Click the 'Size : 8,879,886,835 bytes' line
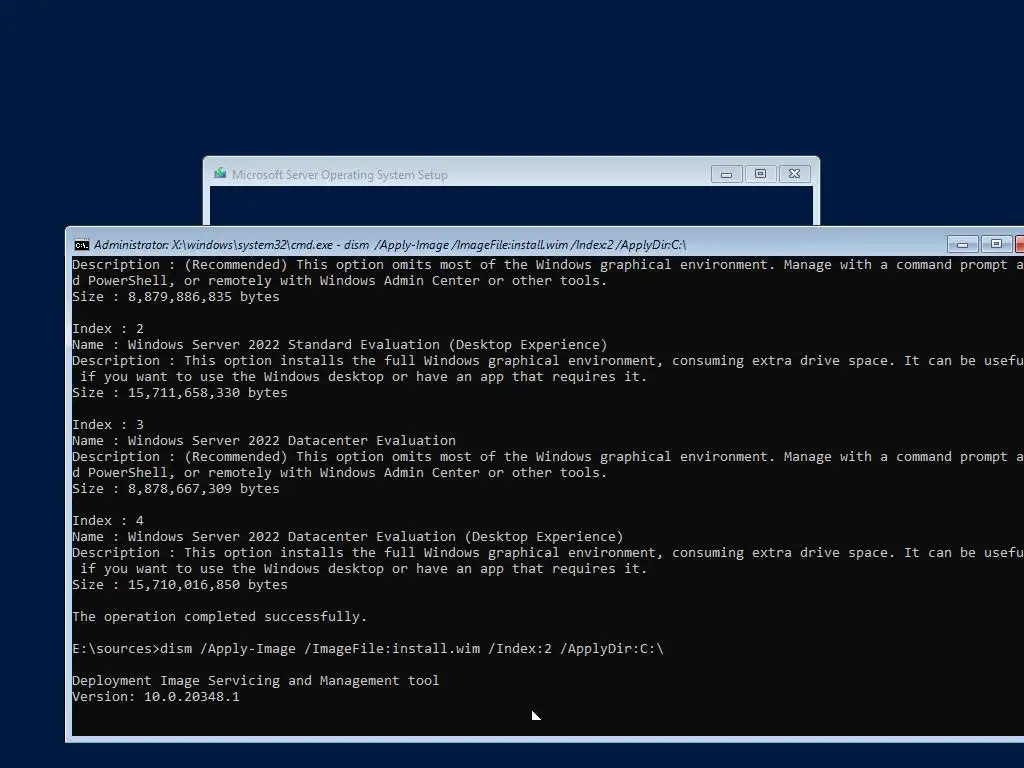The height and width of the screenshot is (768, 1024). click(x=176, y=296)
